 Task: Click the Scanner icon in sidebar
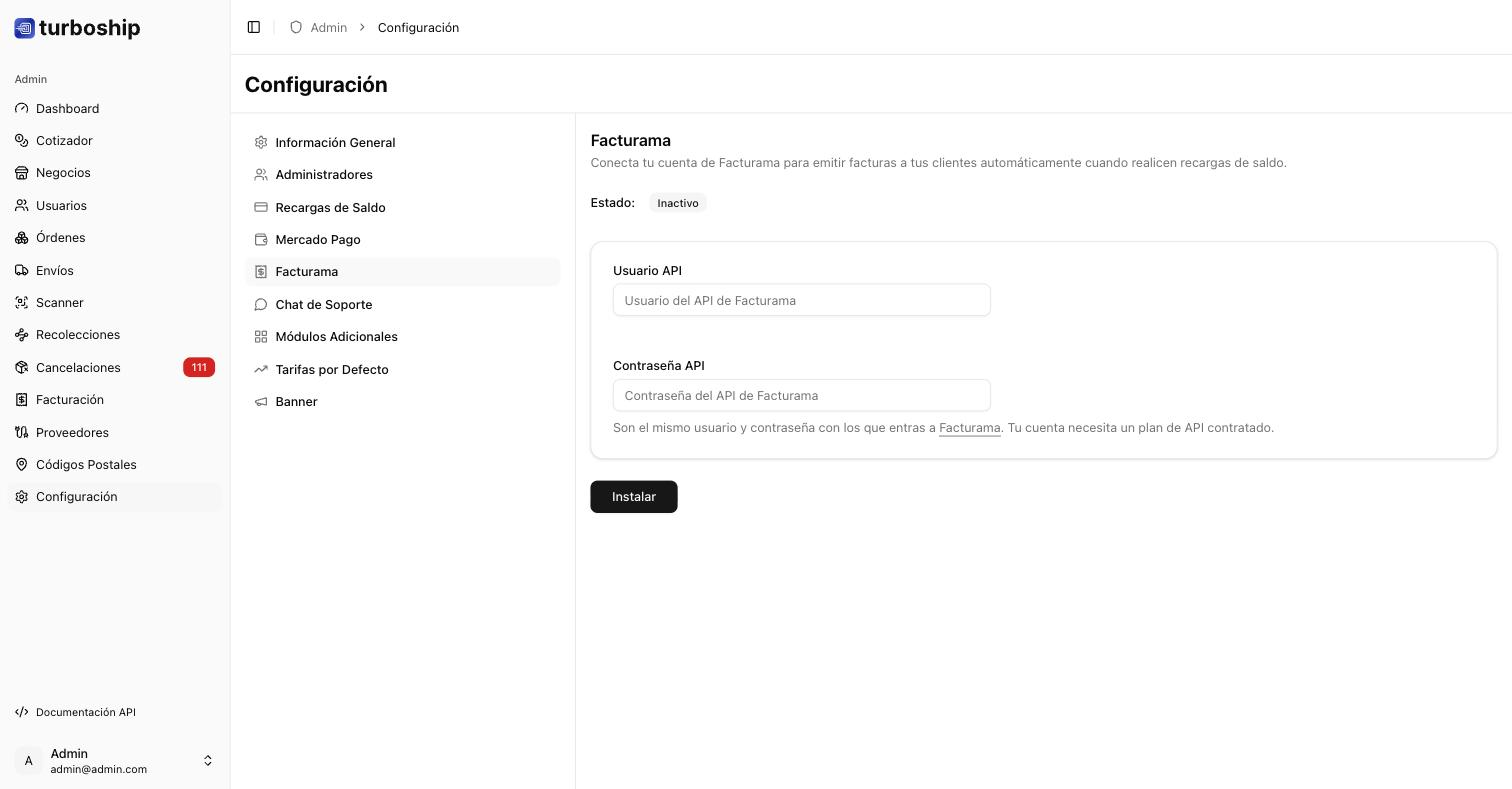(21, 302)
